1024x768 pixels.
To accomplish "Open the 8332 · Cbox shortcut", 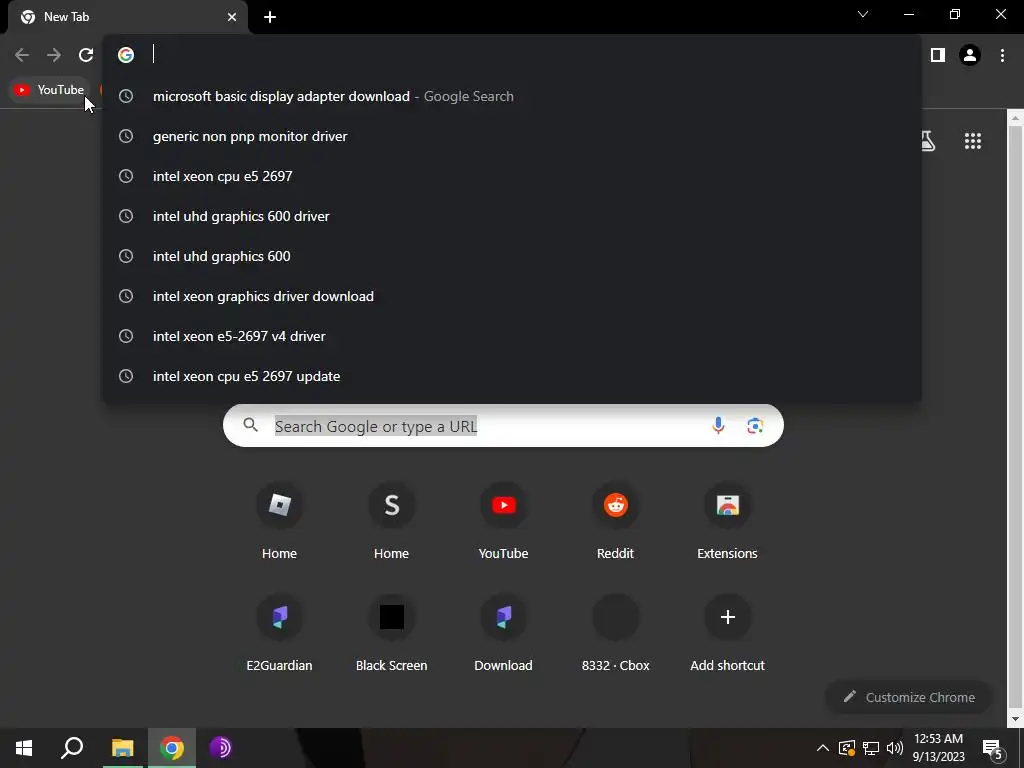I will (x=615, y=633).
